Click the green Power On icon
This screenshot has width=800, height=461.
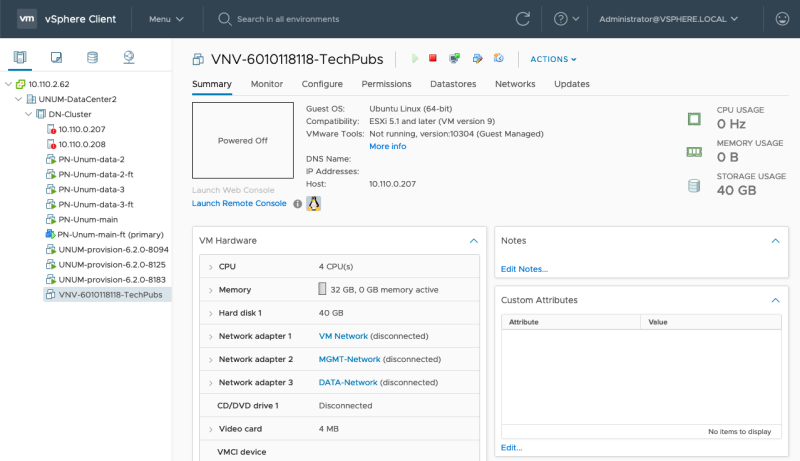click(415, 59)
